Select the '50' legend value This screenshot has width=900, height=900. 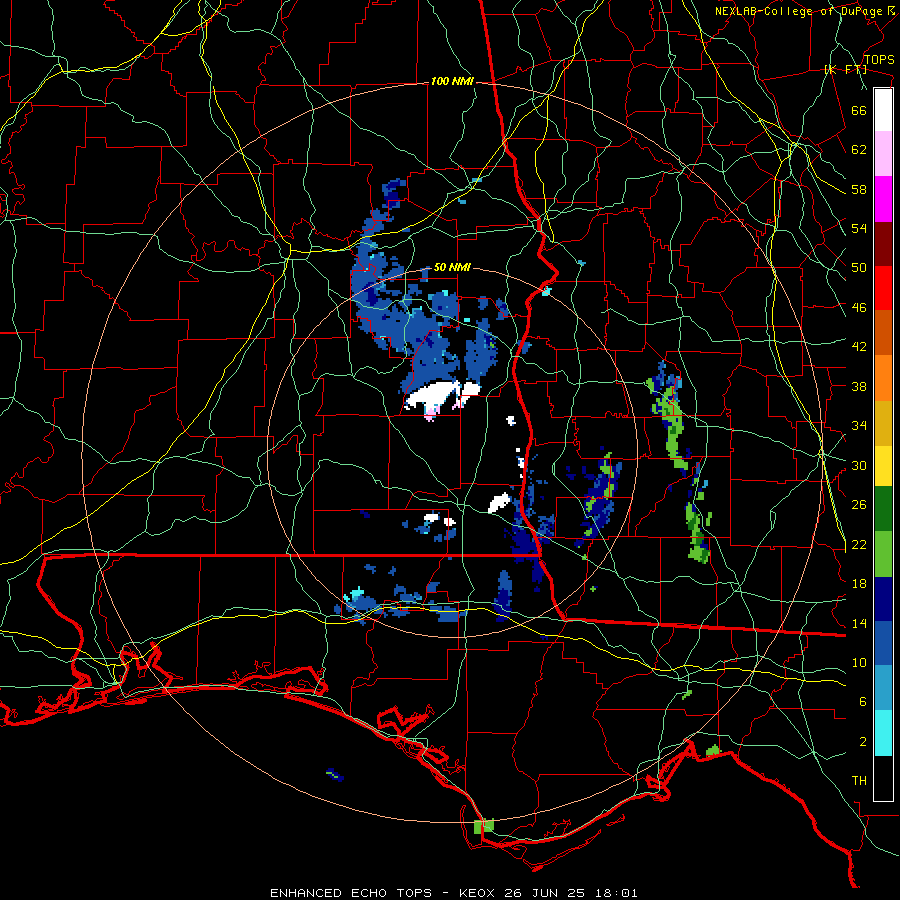click(x=859, y=268)
